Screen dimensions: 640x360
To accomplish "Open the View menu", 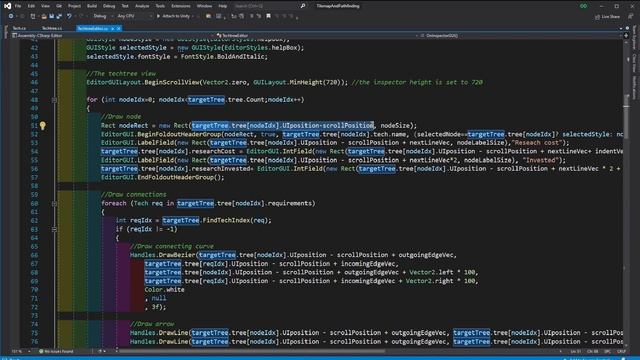I will click(x=45, y=6).
